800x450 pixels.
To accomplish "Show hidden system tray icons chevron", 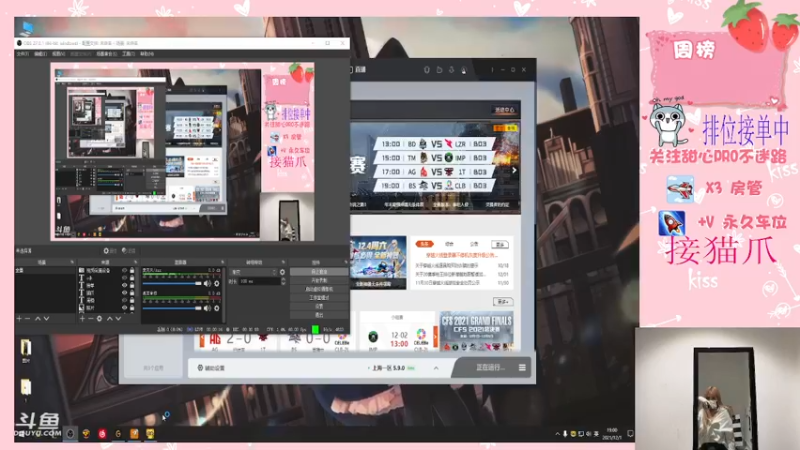I will click(x=557, y=434).
